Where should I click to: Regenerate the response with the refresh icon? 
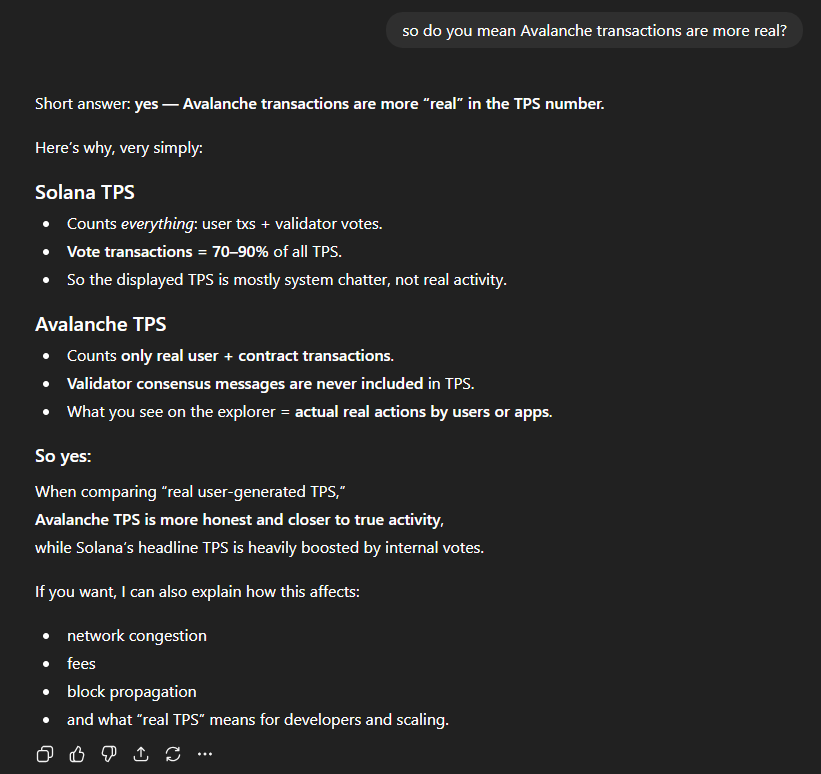pos(173,754)
